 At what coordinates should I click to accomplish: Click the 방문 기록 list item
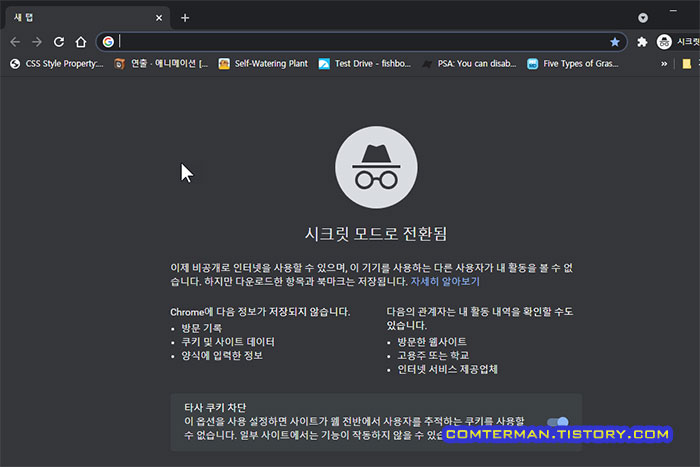click(x=201, y=328)
